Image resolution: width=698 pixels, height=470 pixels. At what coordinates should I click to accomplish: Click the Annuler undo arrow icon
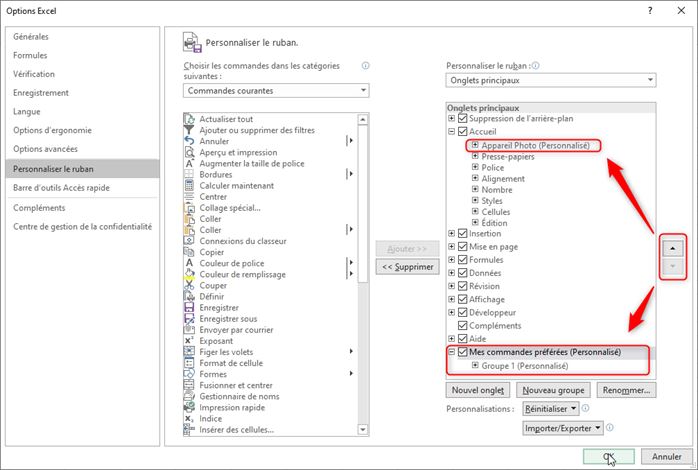(190, 141)
